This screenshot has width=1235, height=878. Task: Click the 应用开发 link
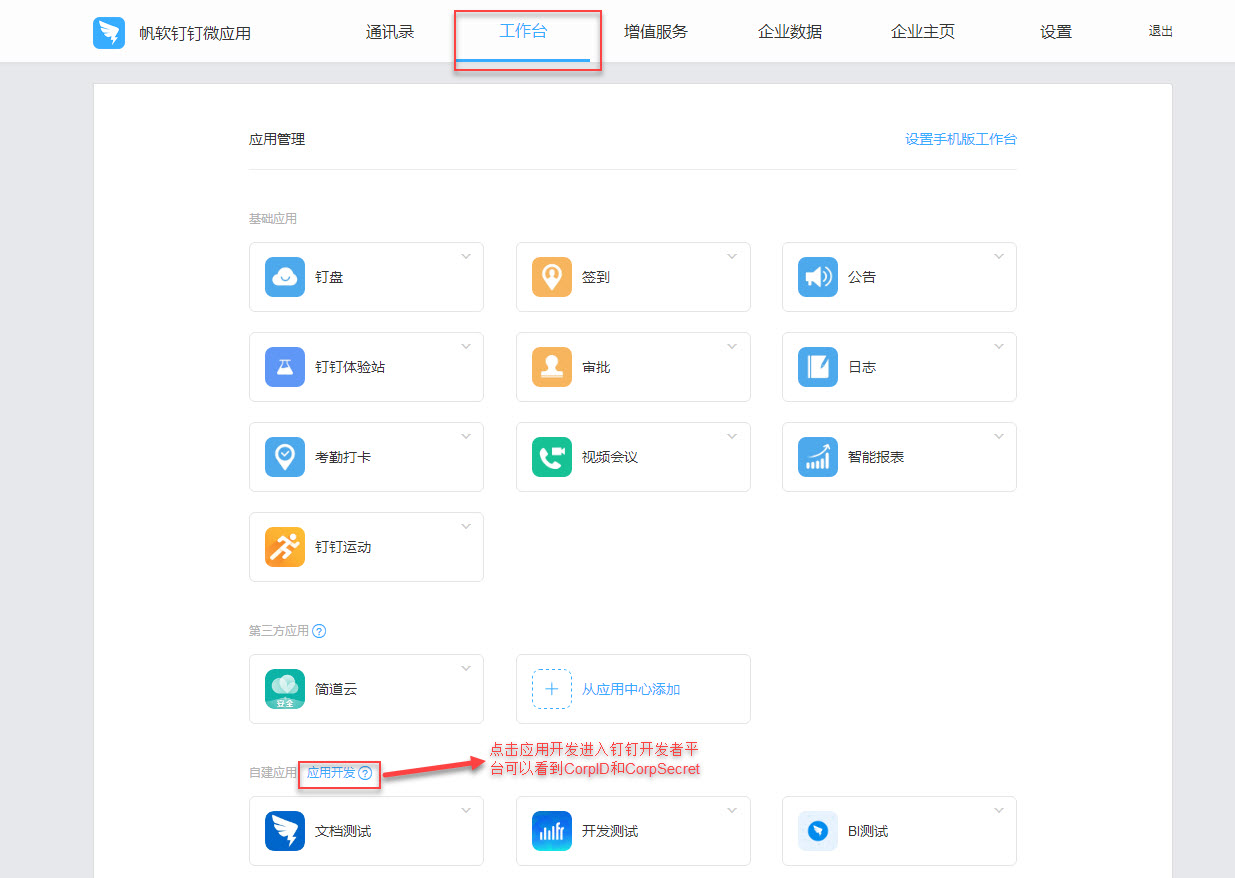tap(331, 773)
